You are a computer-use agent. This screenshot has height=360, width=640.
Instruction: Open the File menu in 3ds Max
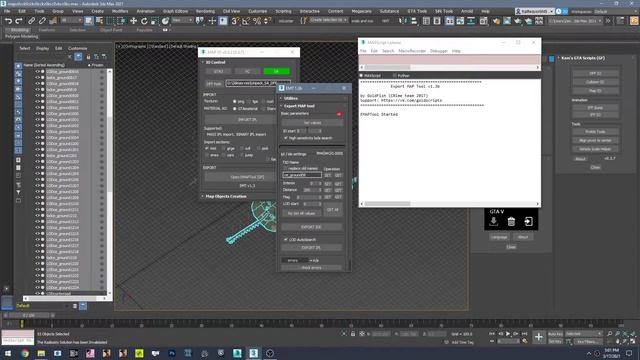click(x=7, y=11)
